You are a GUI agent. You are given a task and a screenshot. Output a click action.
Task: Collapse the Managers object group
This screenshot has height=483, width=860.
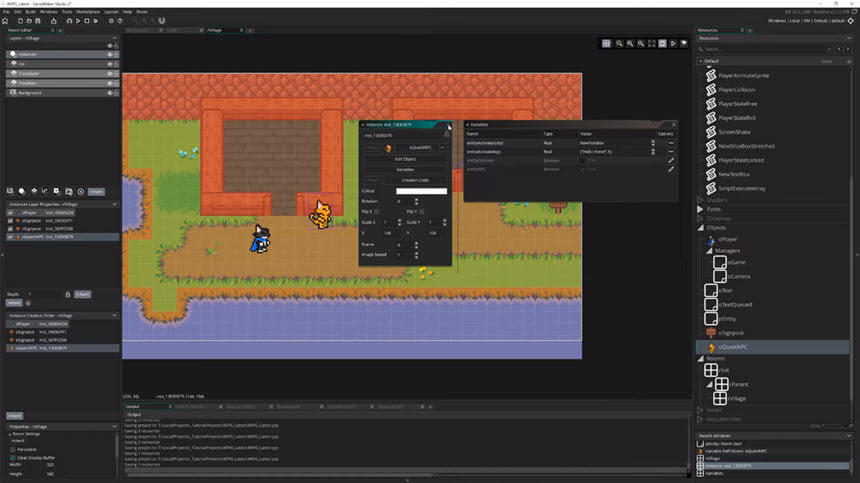(x=709, y=251)
